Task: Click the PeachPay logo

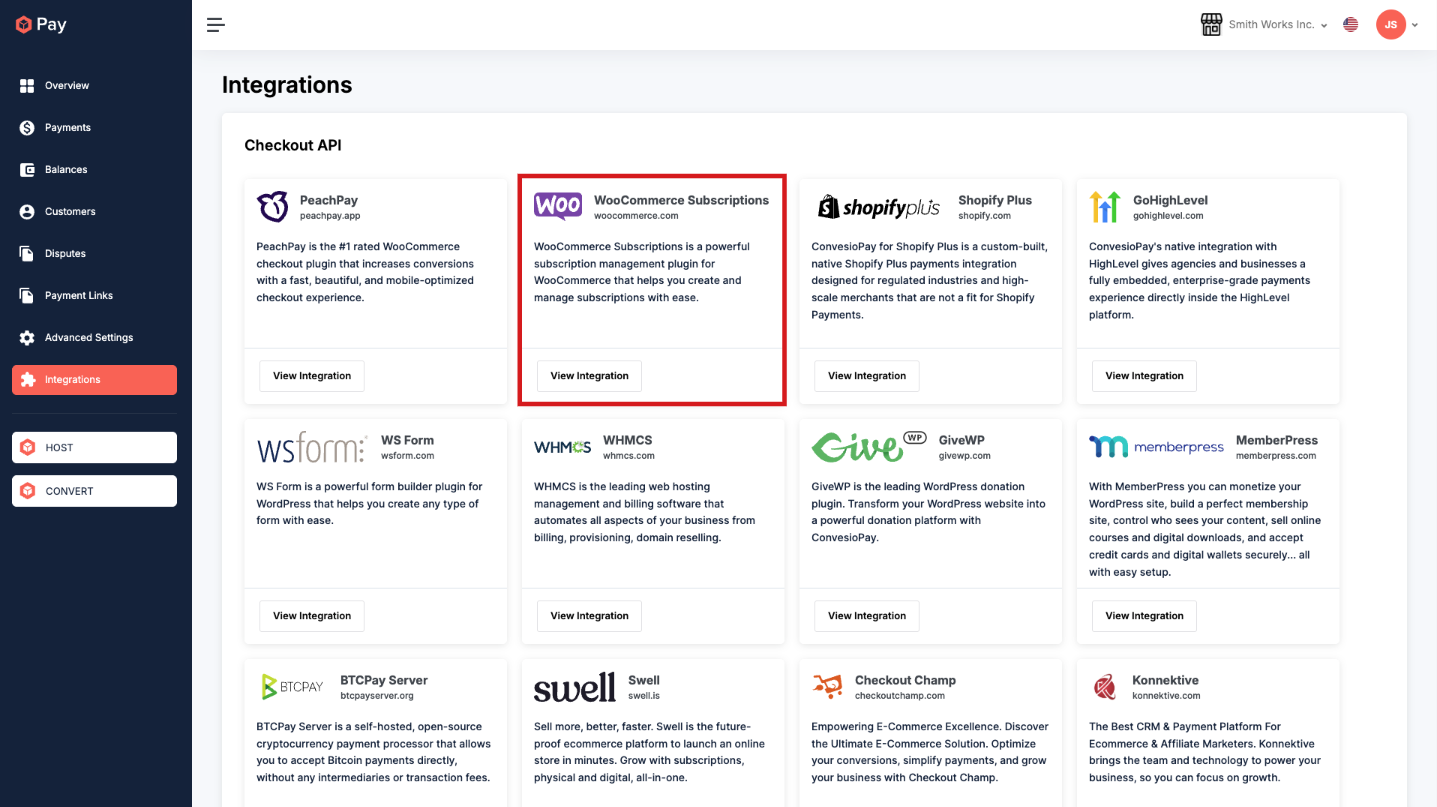Action: (273, 207)
